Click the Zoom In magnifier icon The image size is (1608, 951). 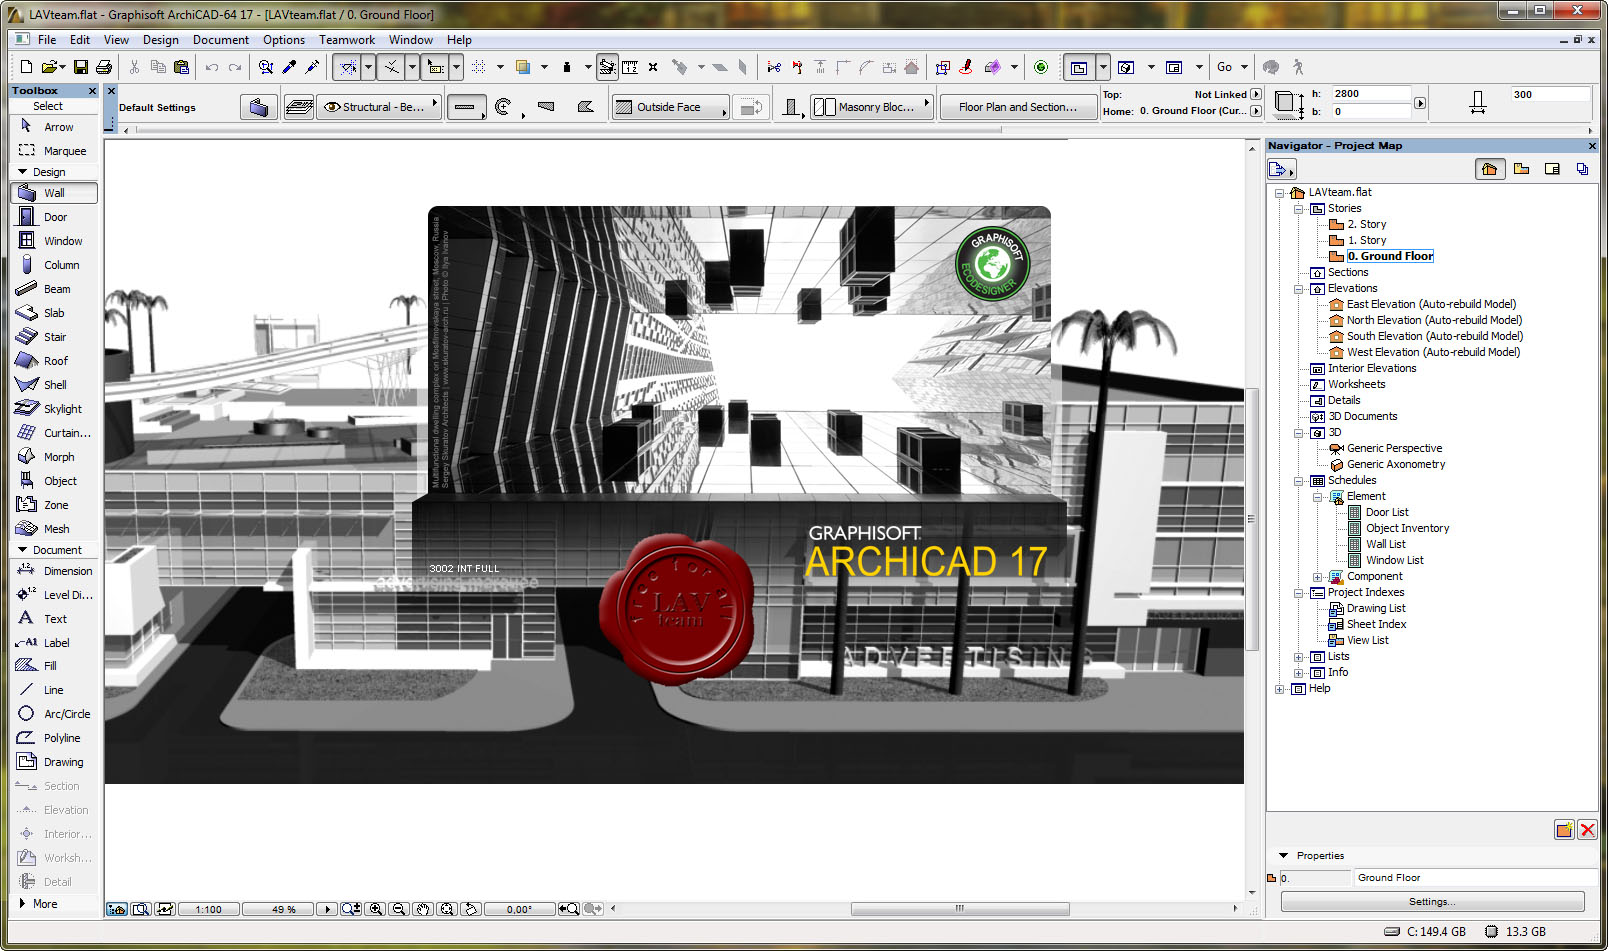376,909
